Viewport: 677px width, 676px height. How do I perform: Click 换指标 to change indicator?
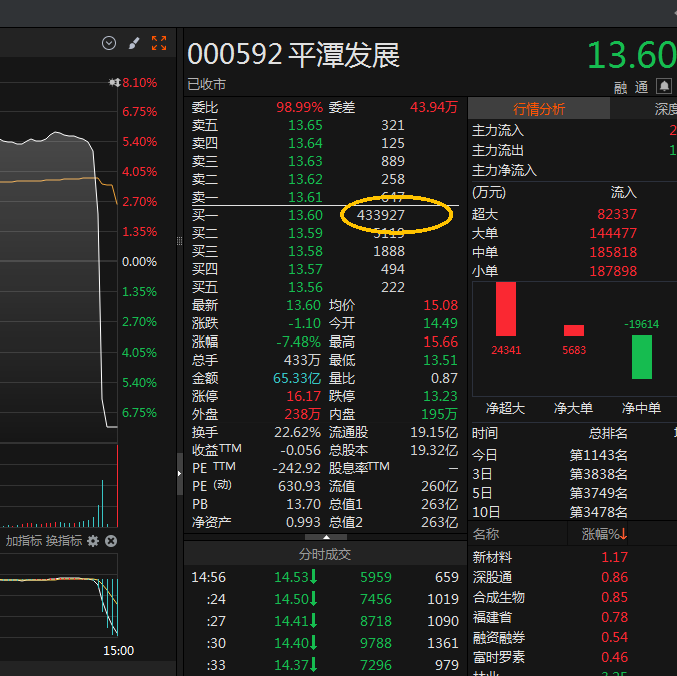tap(63, 541)
